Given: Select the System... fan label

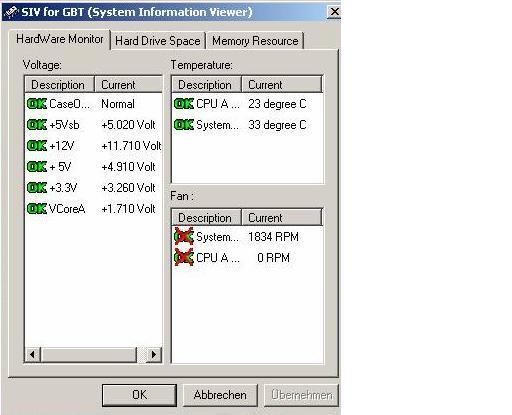Looking at the screenshot, I should pos(218,237).
